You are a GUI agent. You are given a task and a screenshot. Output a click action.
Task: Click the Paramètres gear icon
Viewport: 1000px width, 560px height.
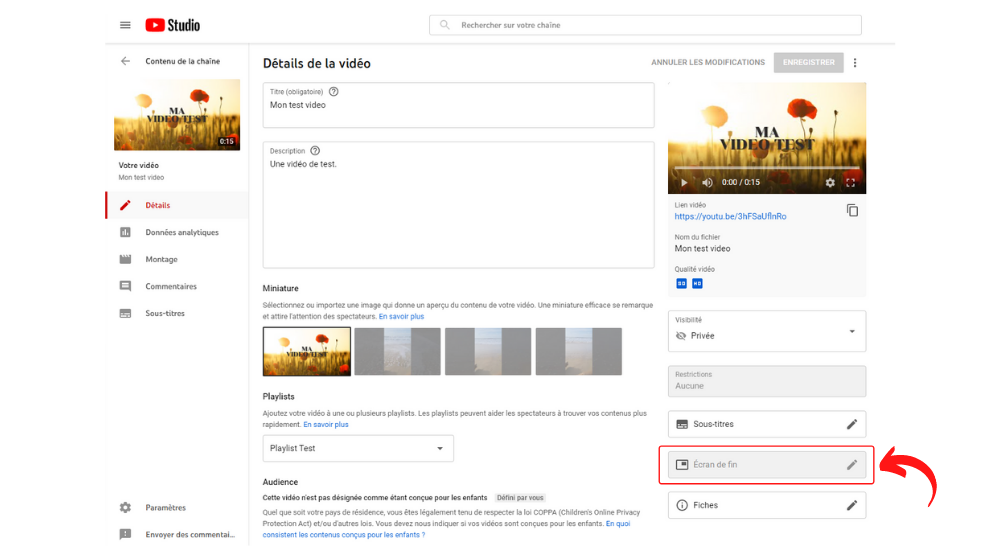[125, 508]
